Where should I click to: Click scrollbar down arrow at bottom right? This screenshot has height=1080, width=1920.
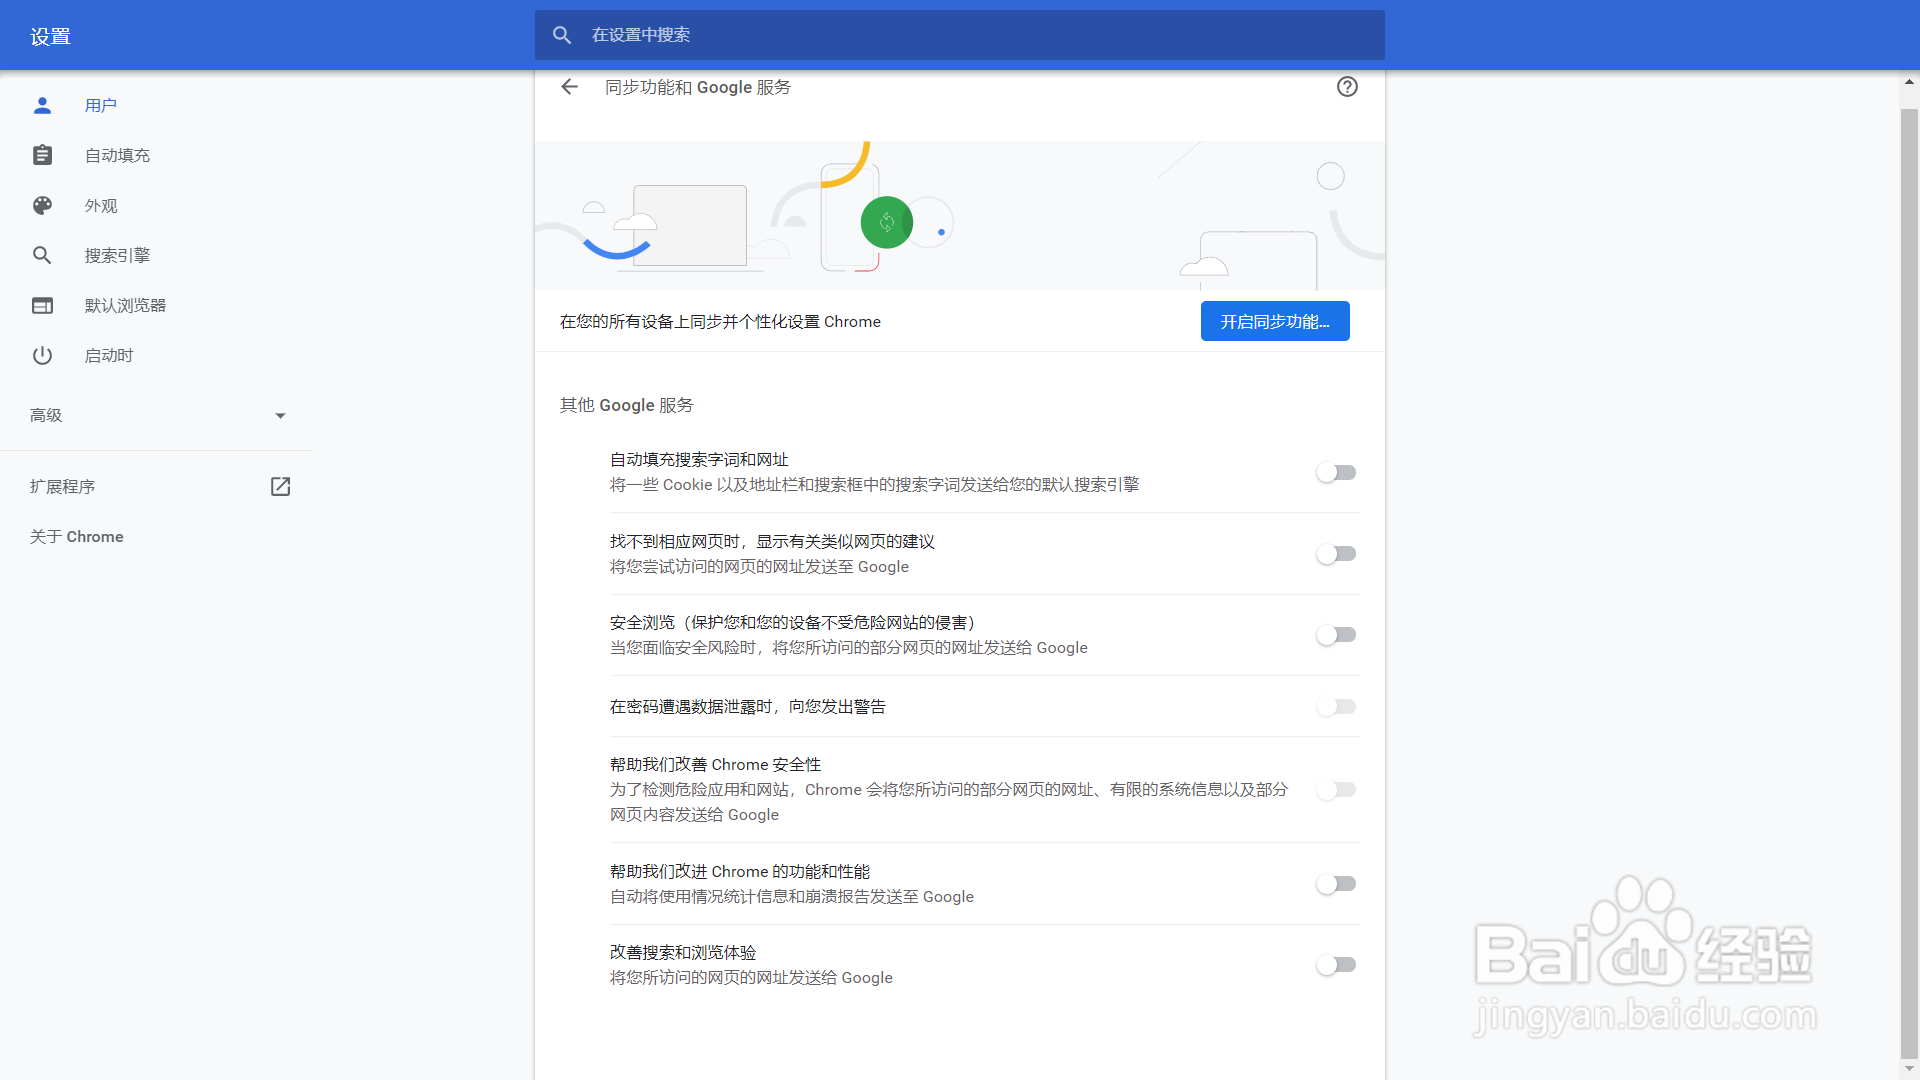(1909, 1069)
